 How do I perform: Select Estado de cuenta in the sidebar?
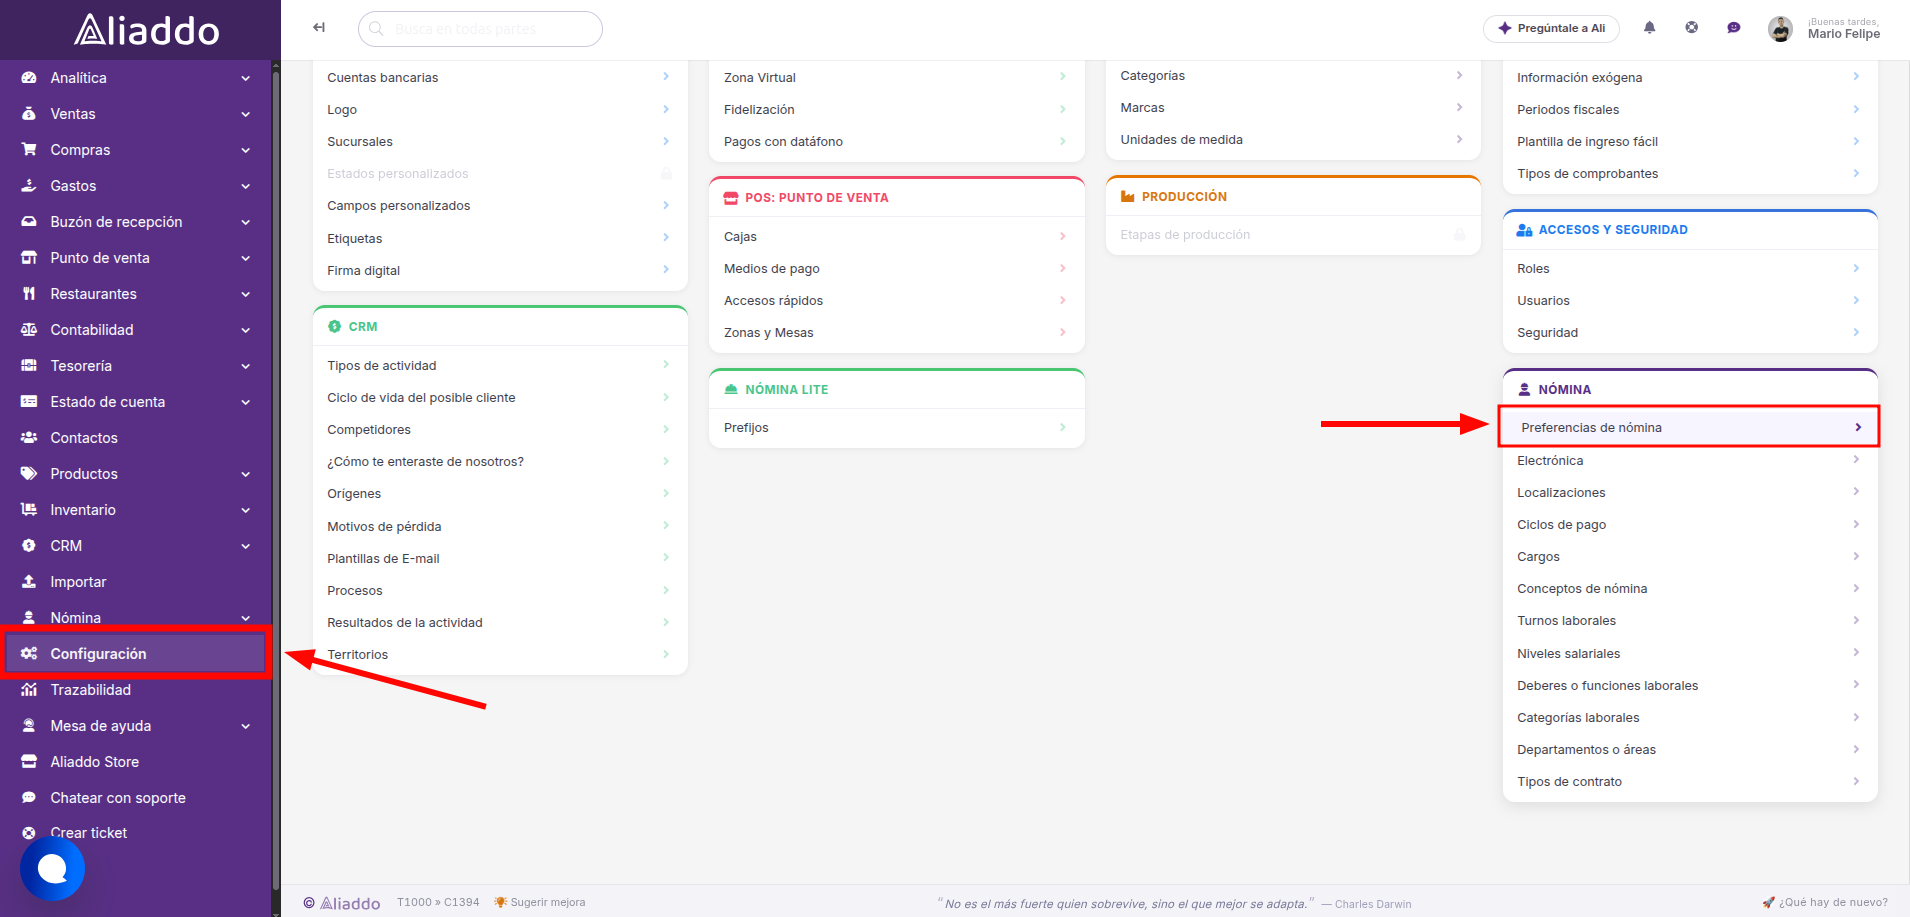click(x=136, y=402)
